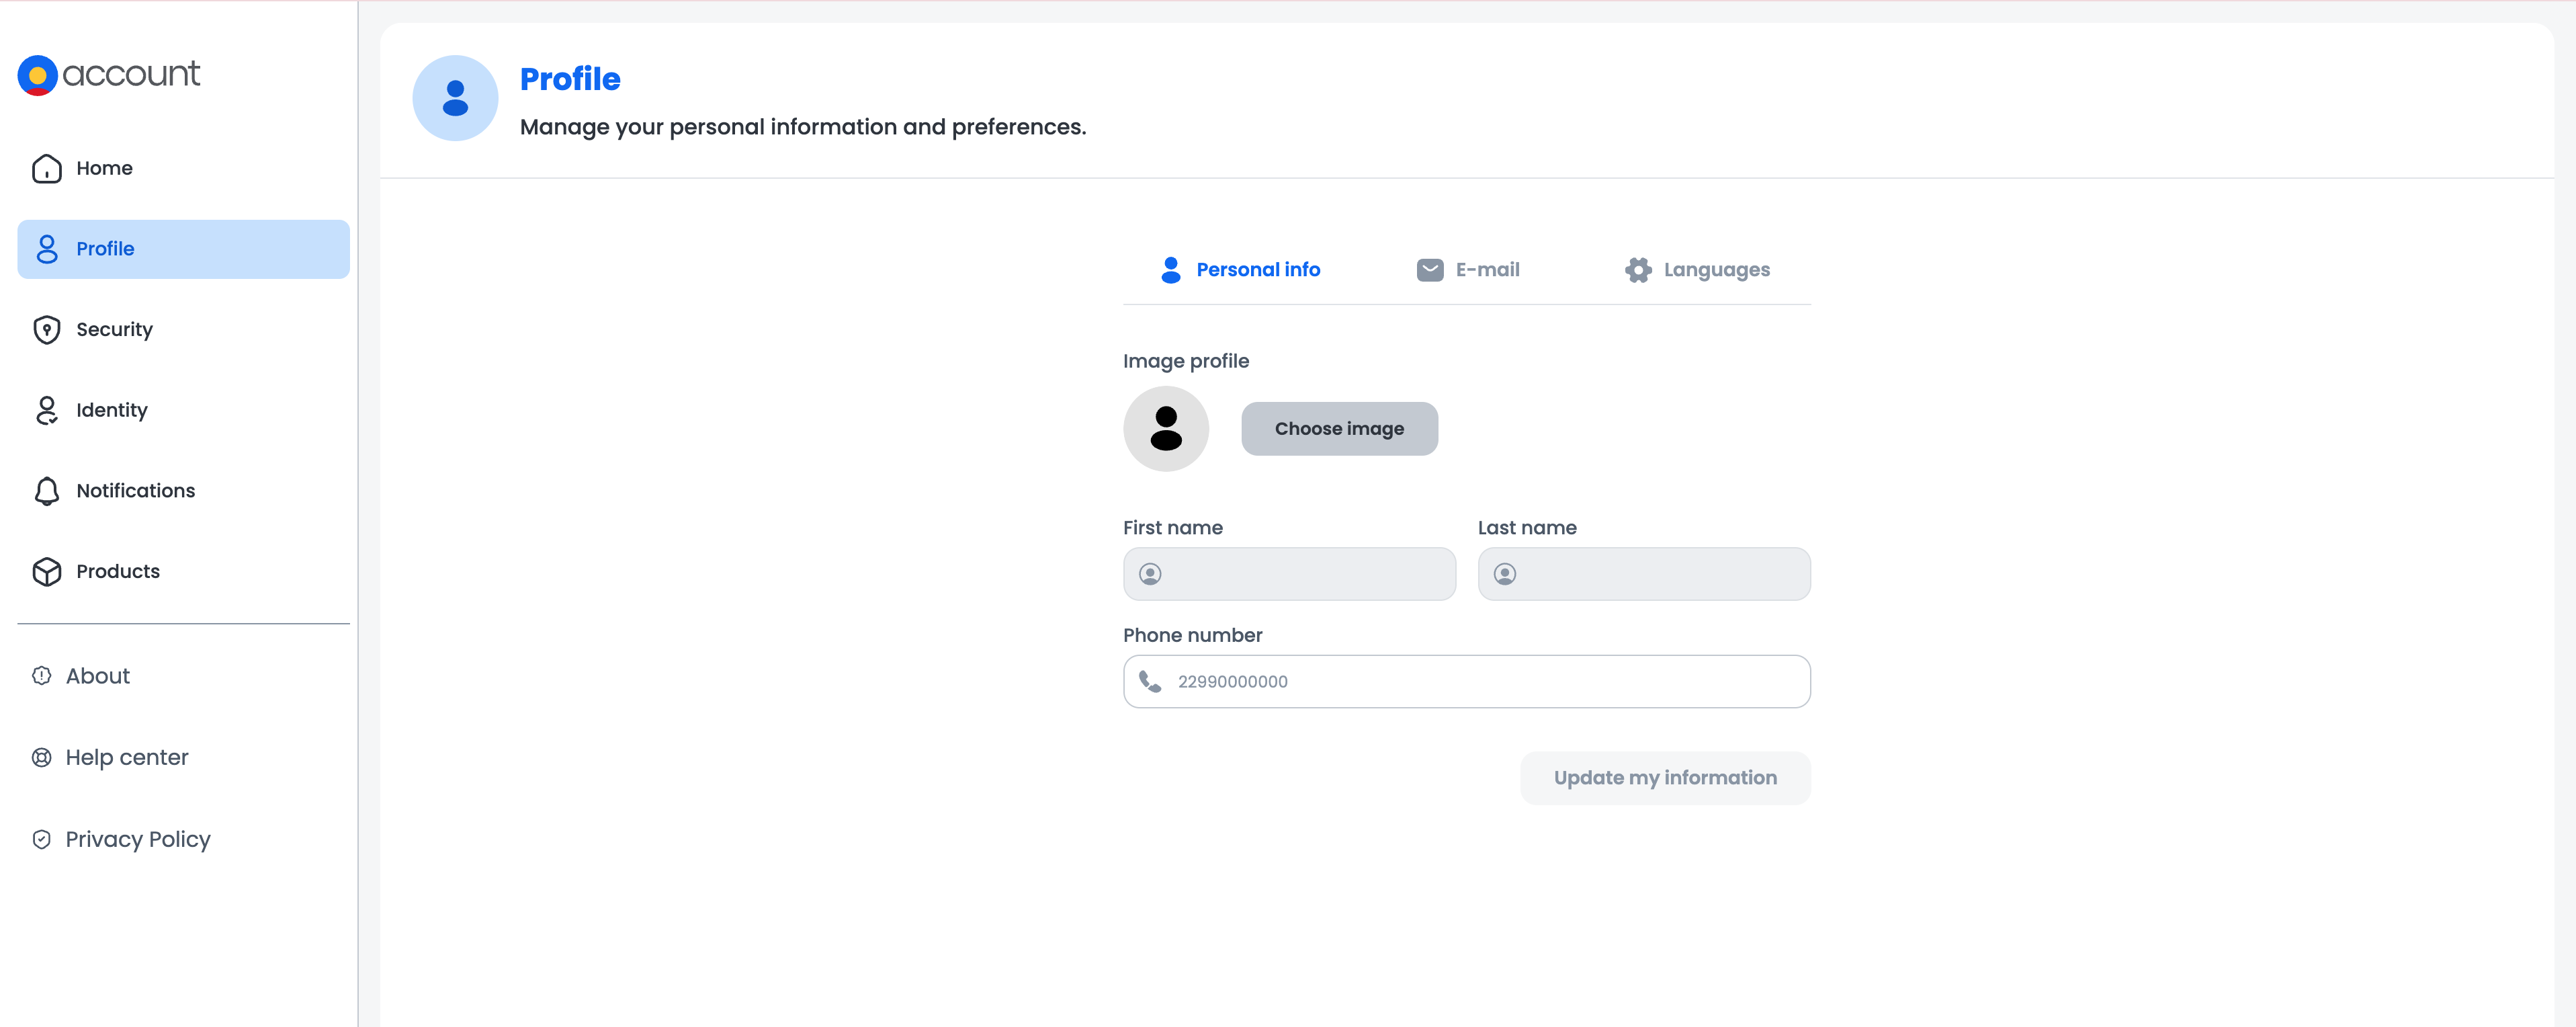Click the Home house icon
The width and height of the screenshot is (2576, 1027).
tap(46, 169)
